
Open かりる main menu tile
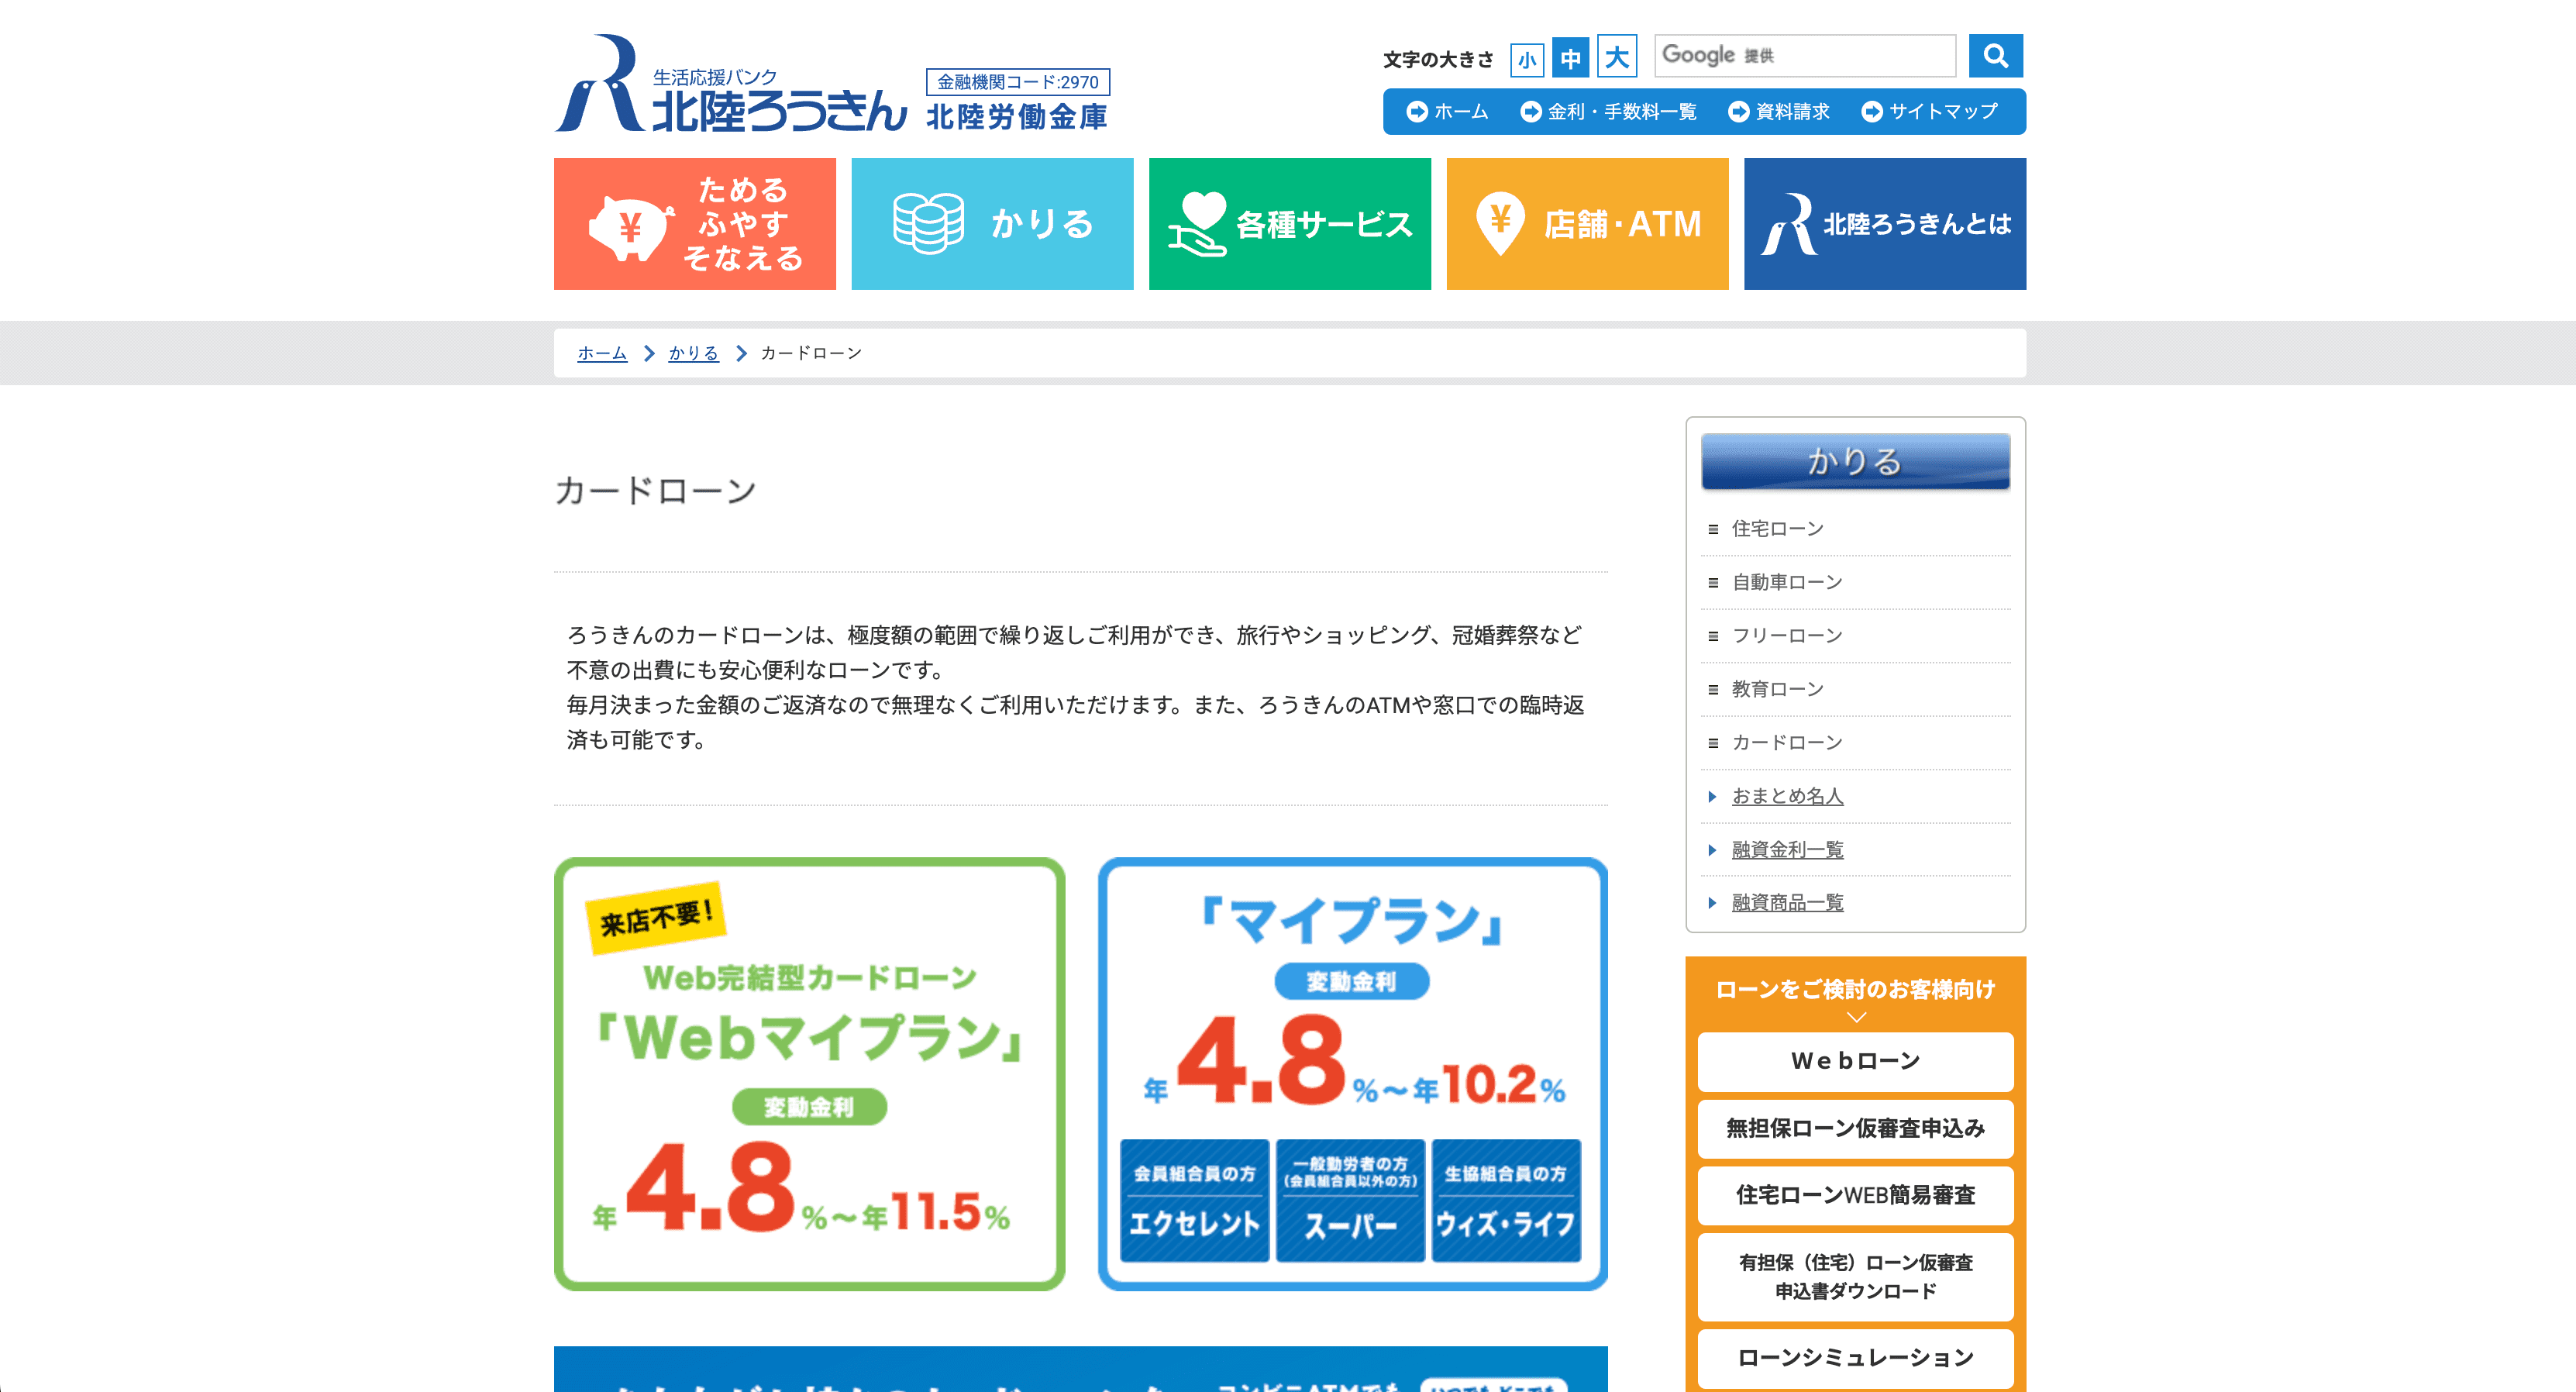(992, 224)
